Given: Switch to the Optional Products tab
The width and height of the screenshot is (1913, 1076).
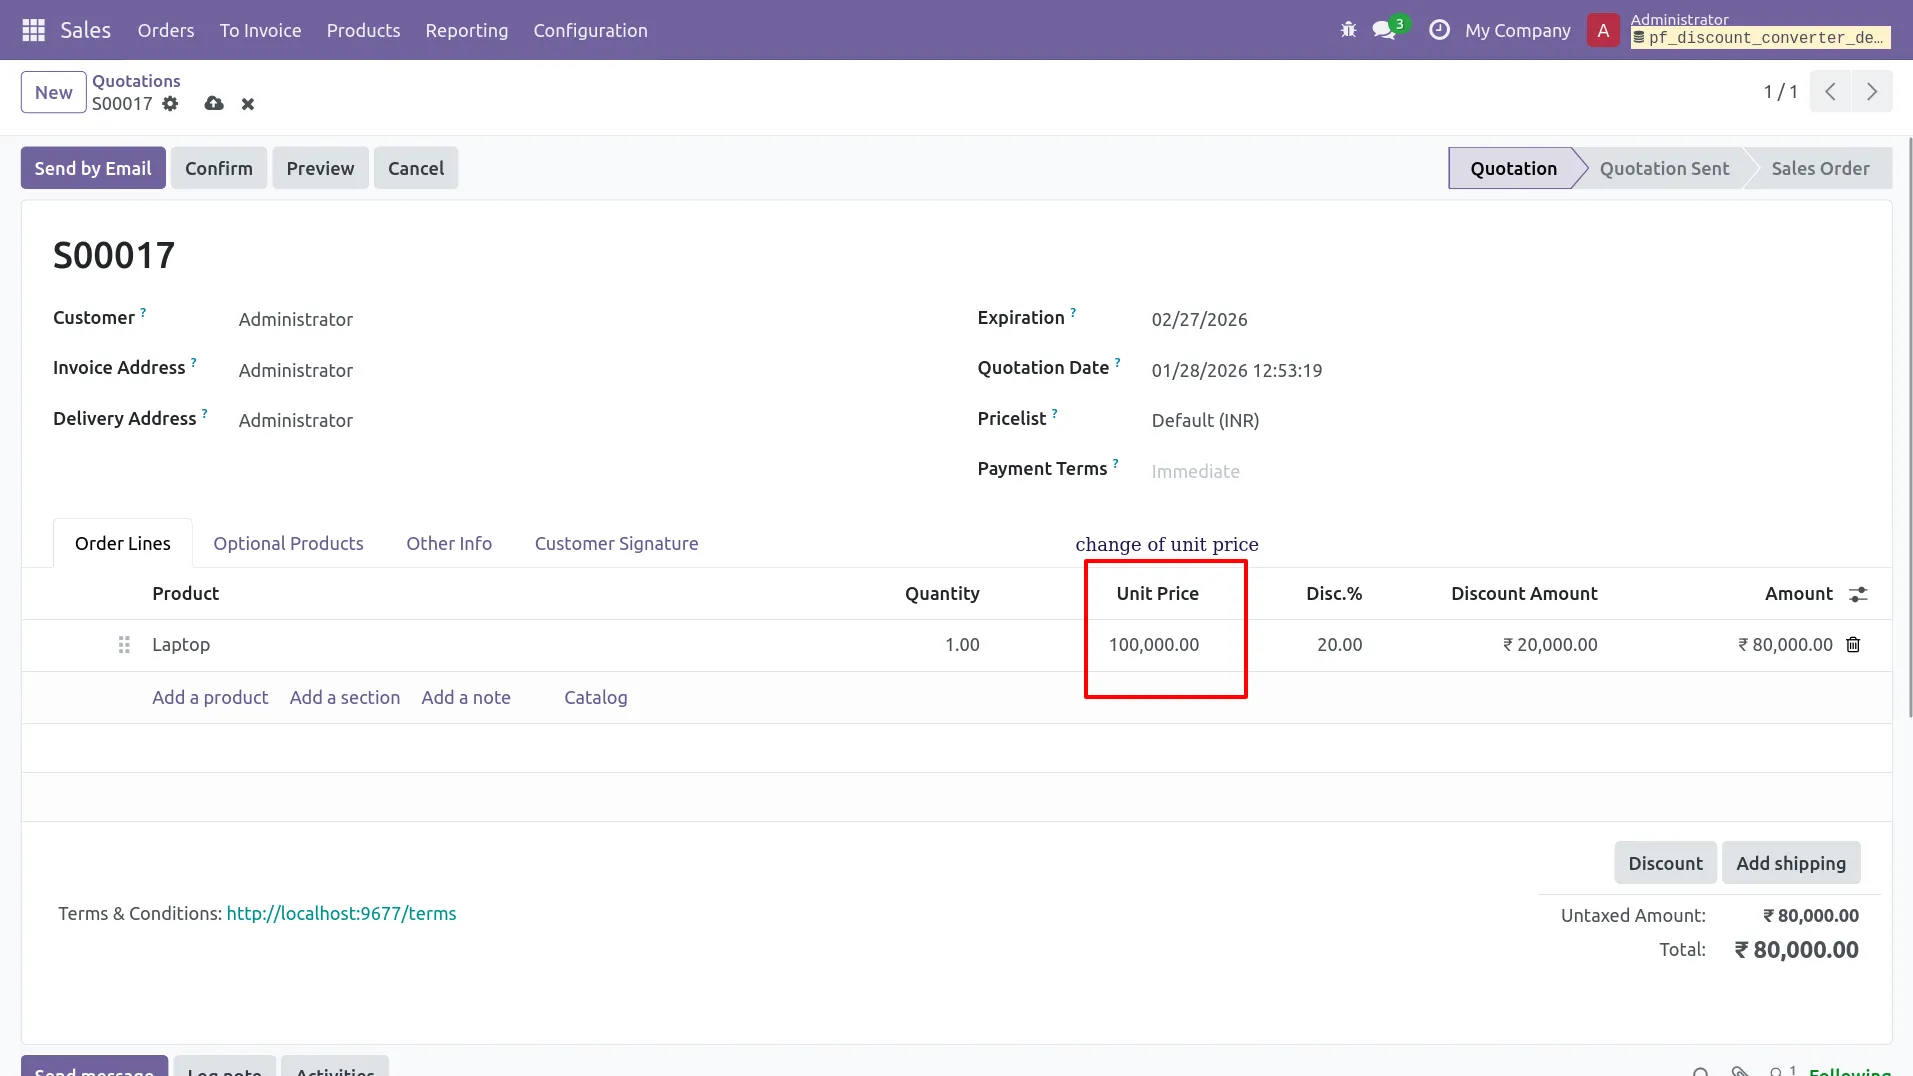Looking at the screenshot, I should (x=288, y=543).
